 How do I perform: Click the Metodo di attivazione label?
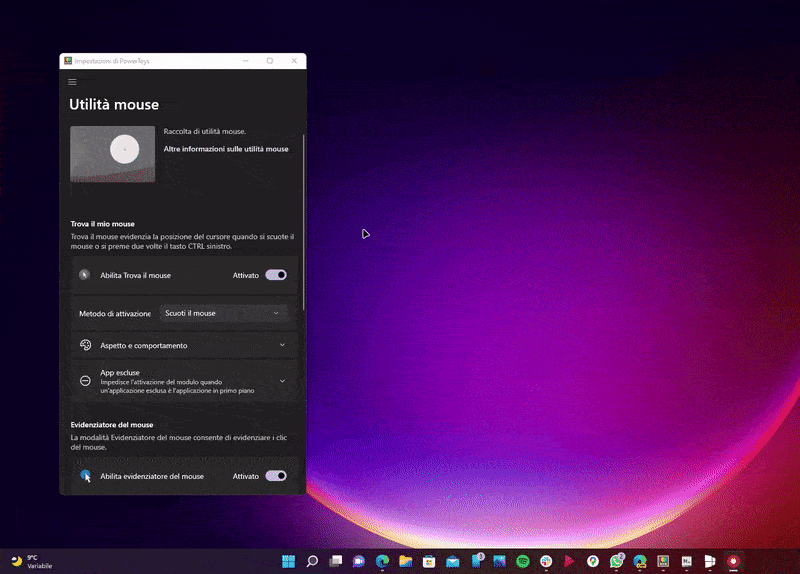tap(115, 314)
